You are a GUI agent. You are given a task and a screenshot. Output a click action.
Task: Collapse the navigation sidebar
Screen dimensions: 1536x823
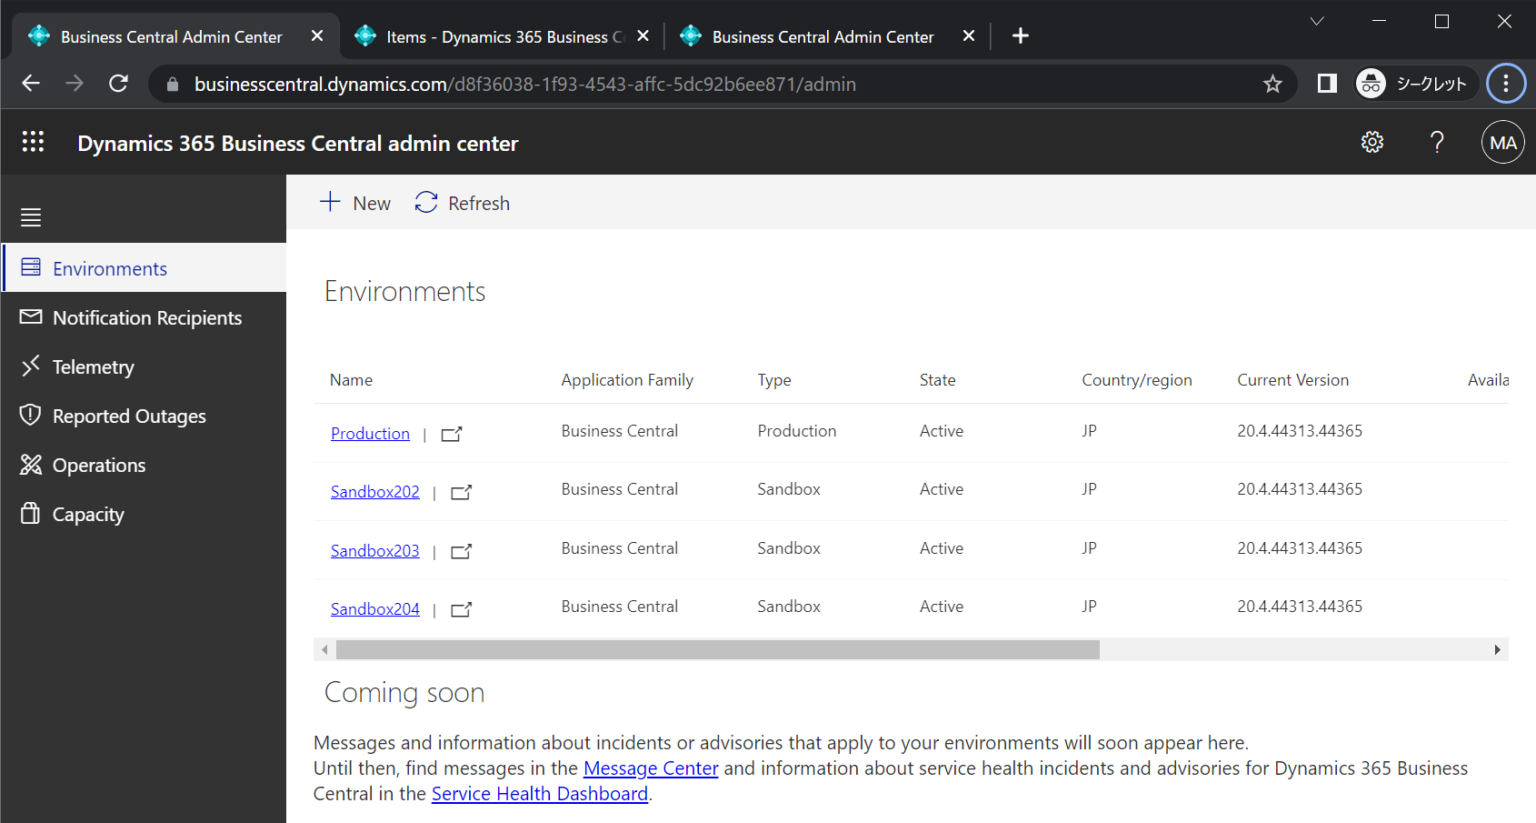click(x=30, y=217)
